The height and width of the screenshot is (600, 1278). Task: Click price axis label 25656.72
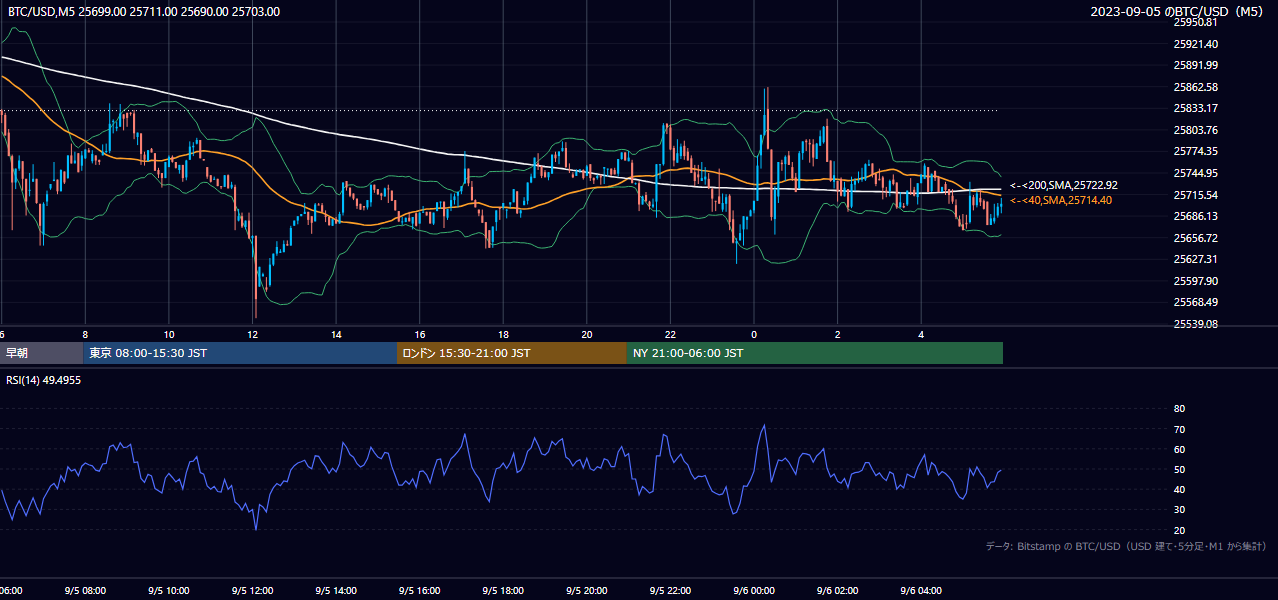pyautogui.click(x=1196, y=238)
